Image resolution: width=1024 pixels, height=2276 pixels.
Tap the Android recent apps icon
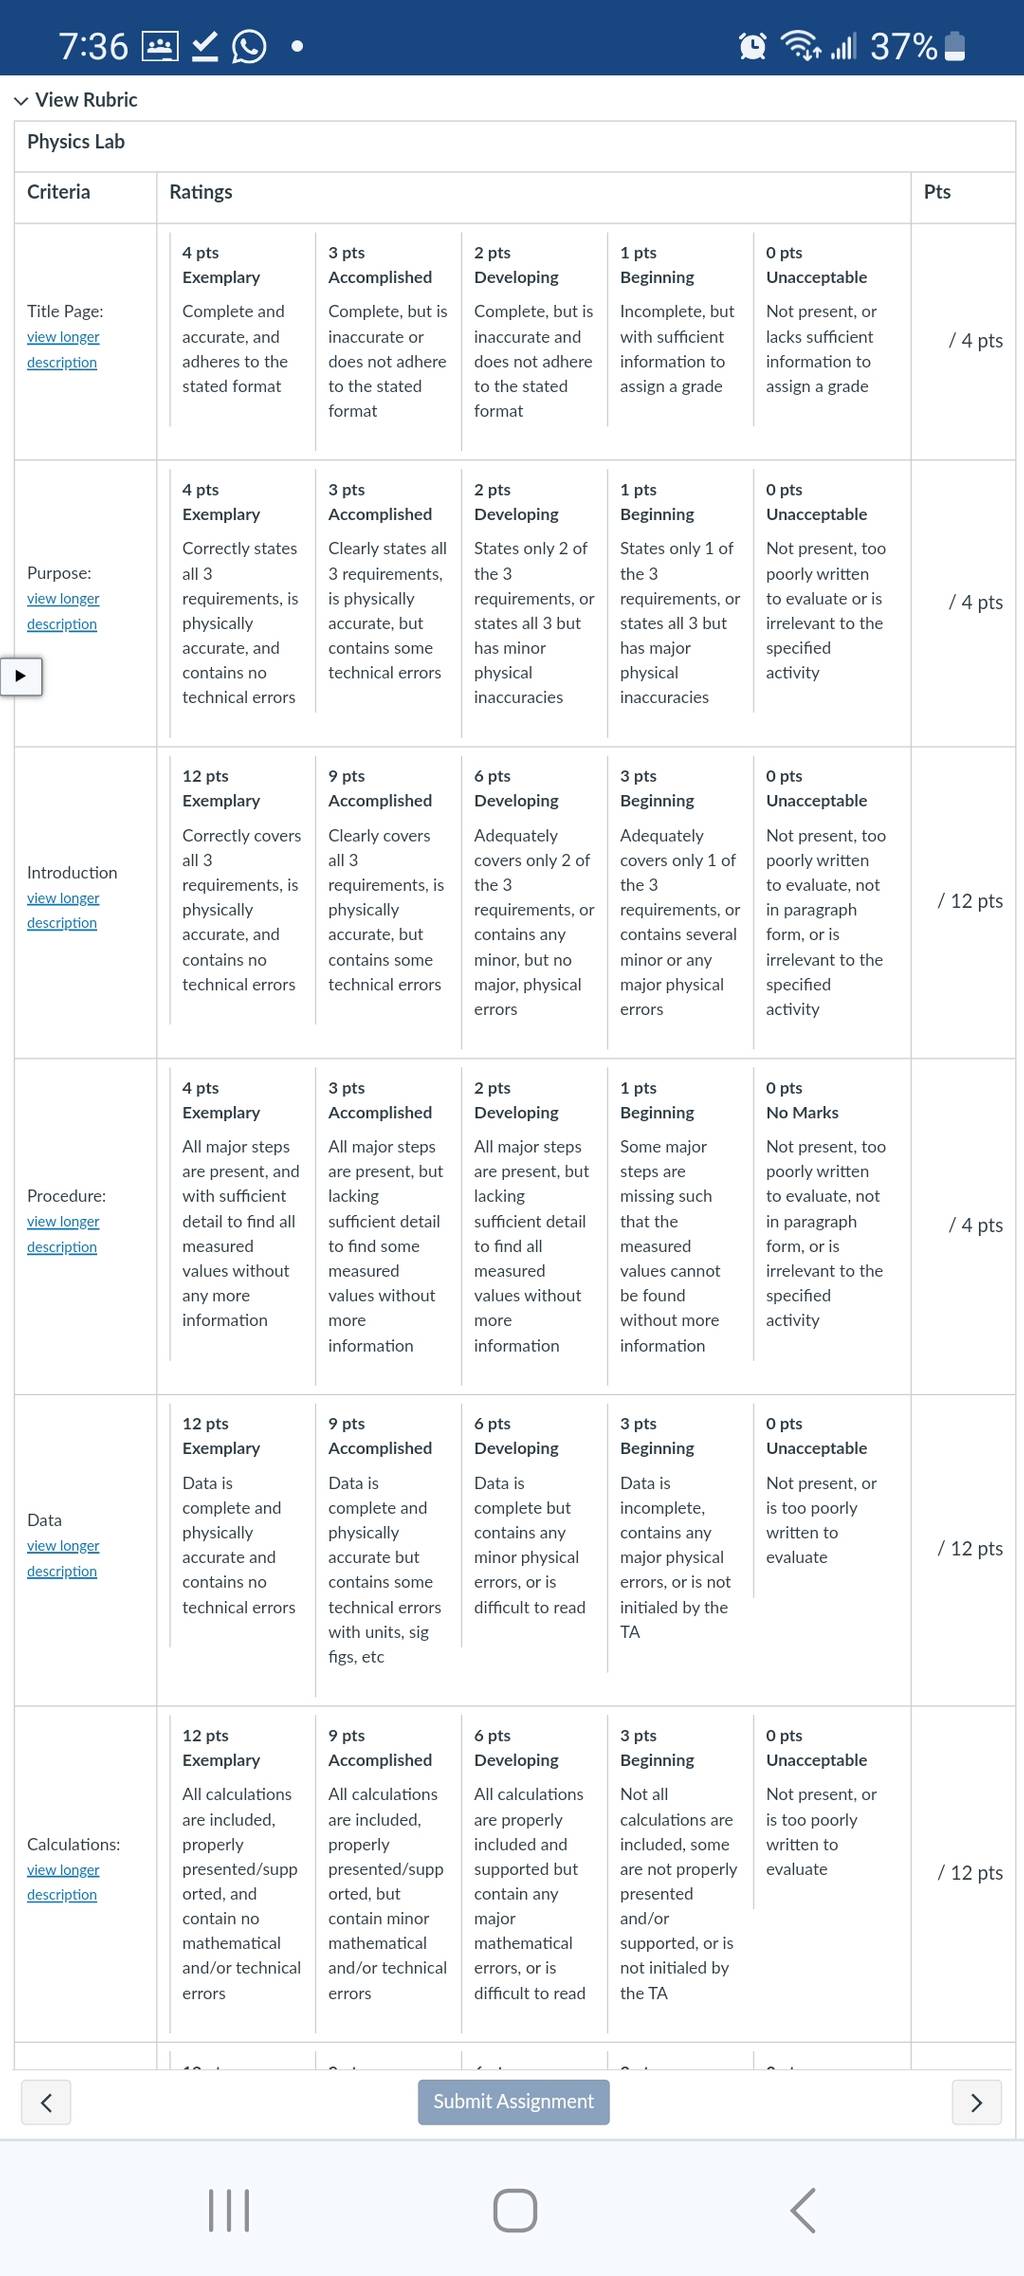coord(229,2210)
